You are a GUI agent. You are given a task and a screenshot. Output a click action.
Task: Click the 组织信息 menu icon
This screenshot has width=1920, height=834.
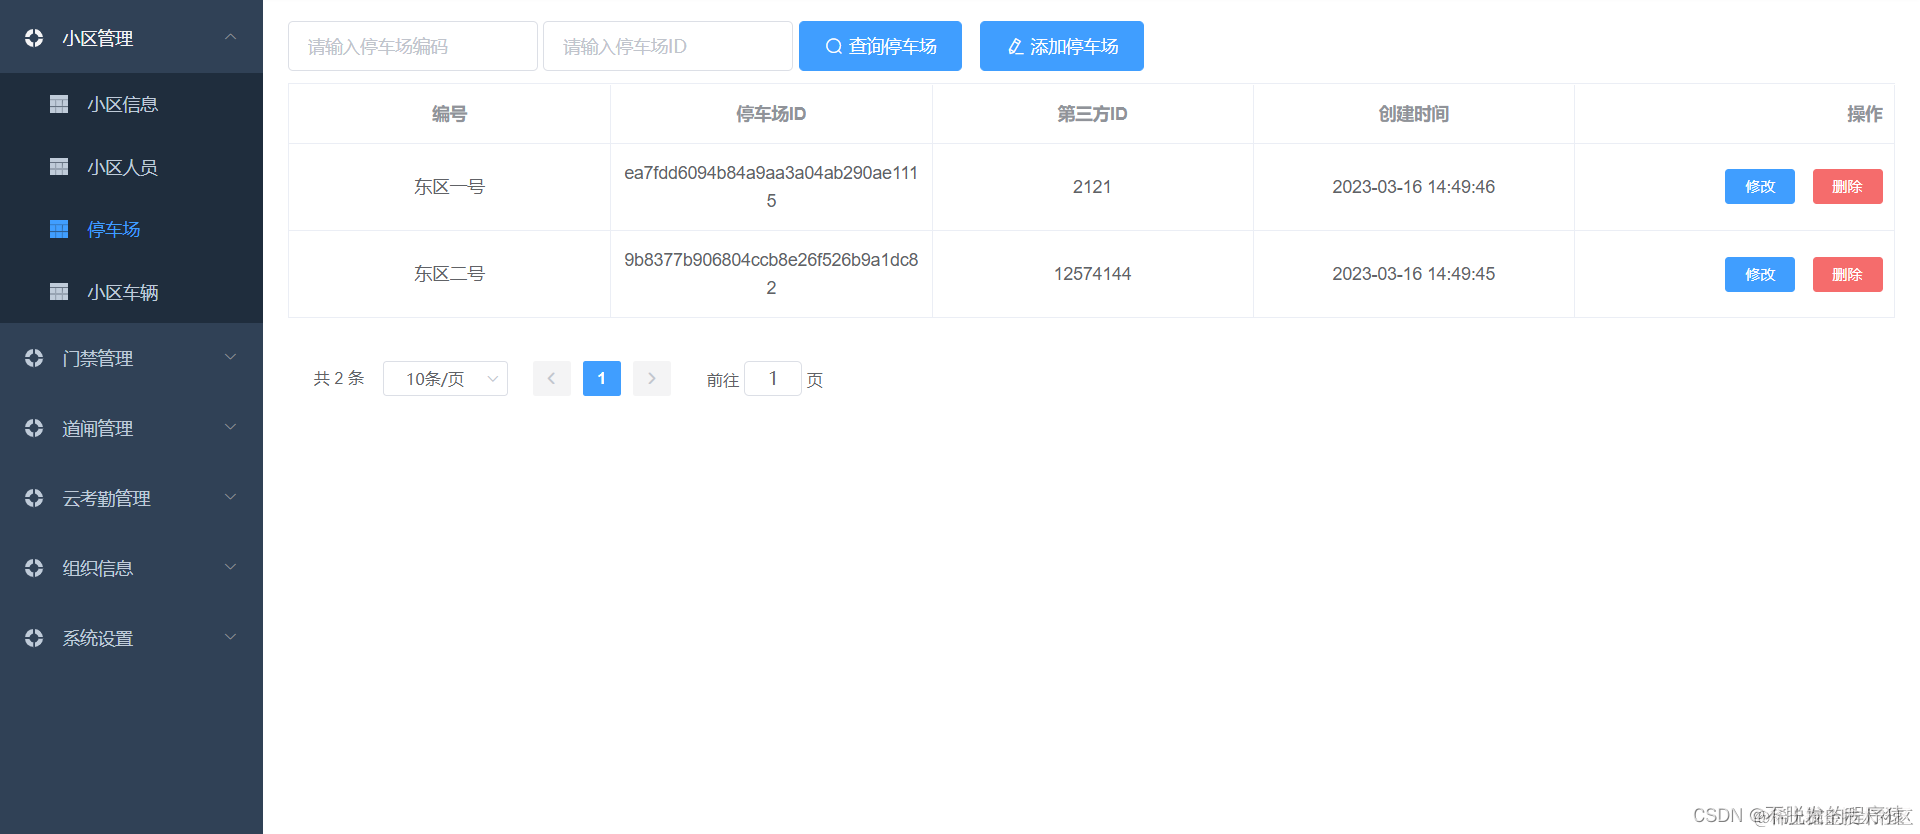click(34, 568)
